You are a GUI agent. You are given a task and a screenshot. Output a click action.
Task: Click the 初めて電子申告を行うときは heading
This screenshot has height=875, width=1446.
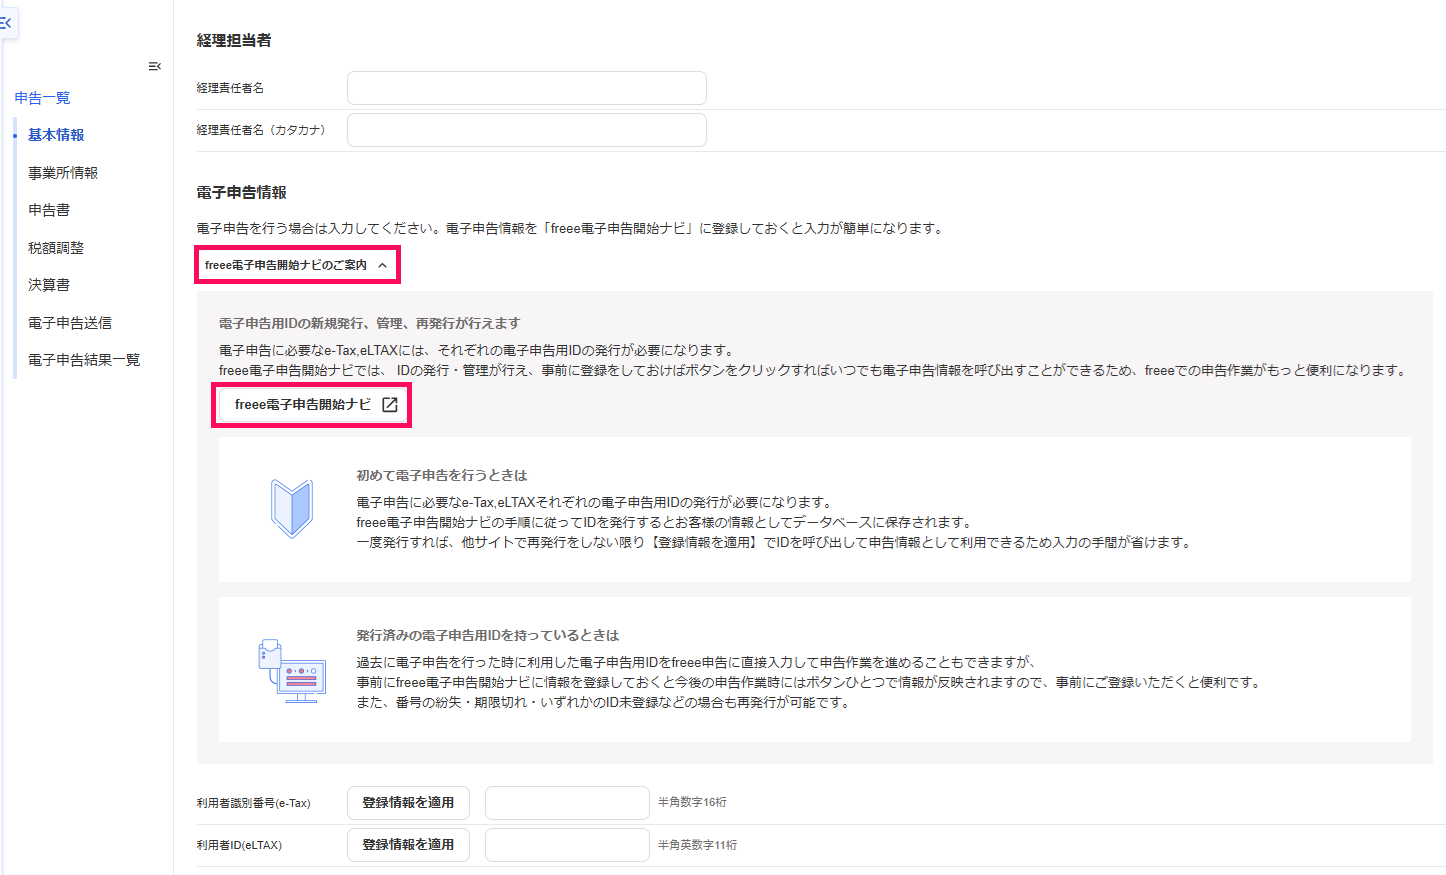[442, 475]
